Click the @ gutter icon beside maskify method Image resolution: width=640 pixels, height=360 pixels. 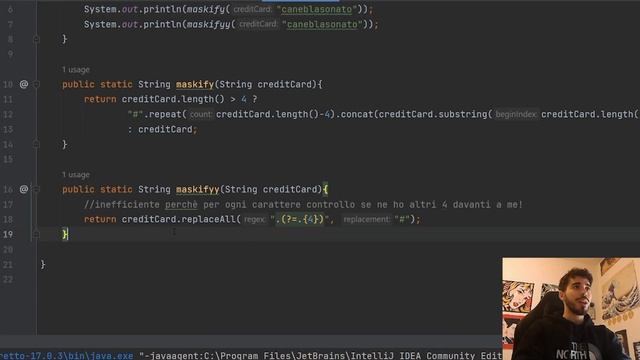tap(24, 84)
